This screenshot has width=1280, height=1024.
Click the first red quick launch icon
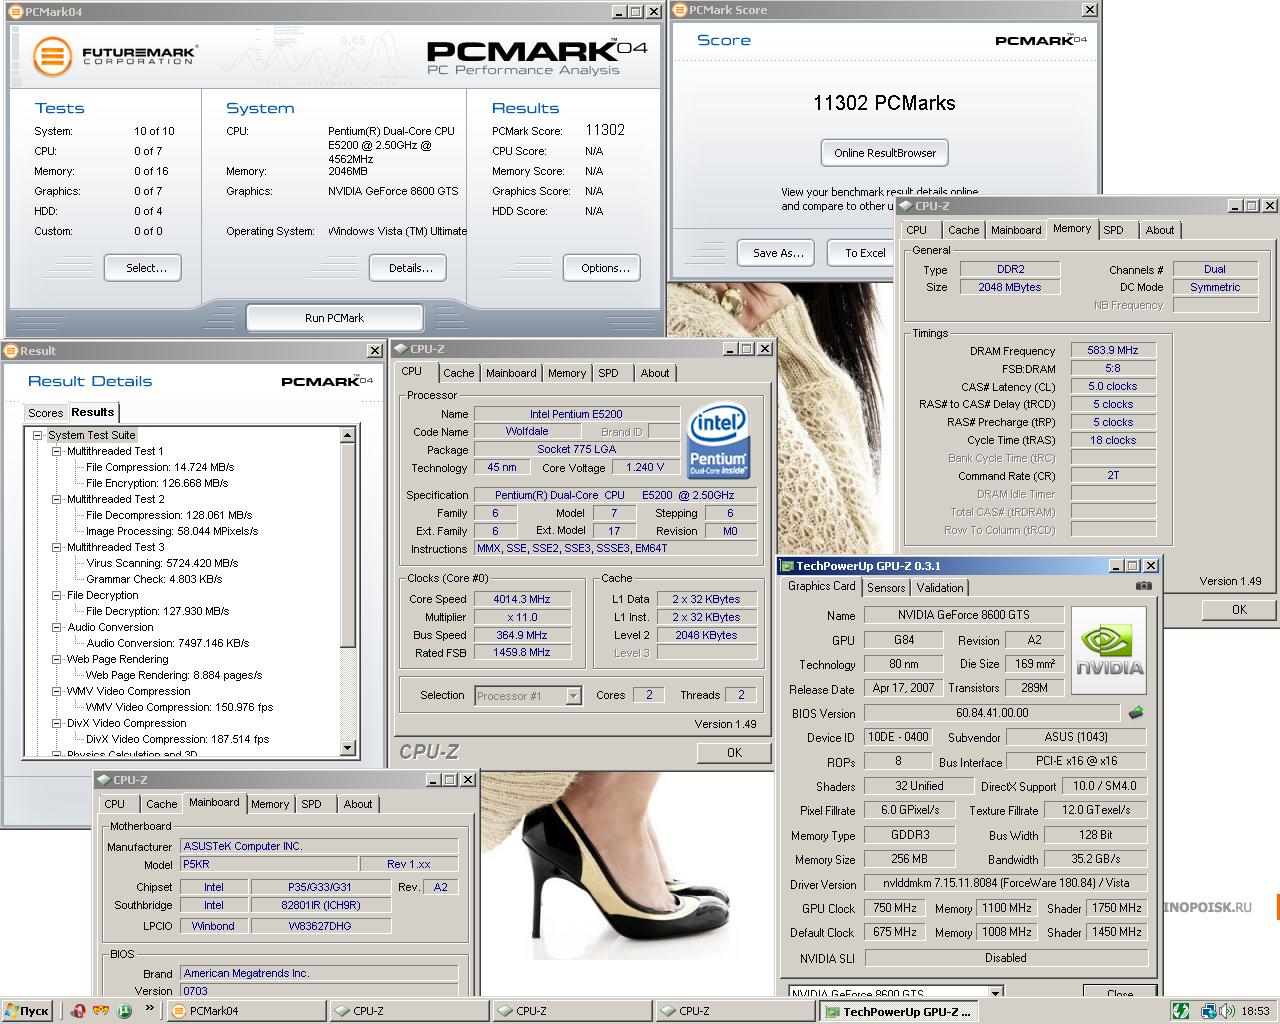(78, 1010)
